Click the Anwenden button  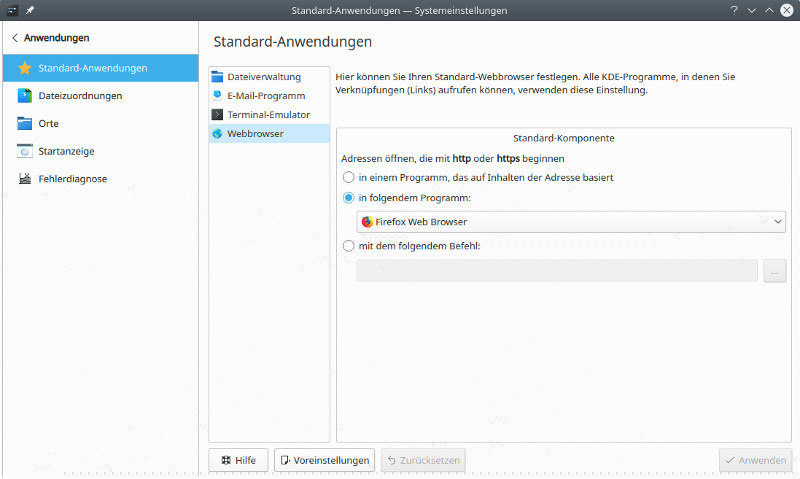754,460
